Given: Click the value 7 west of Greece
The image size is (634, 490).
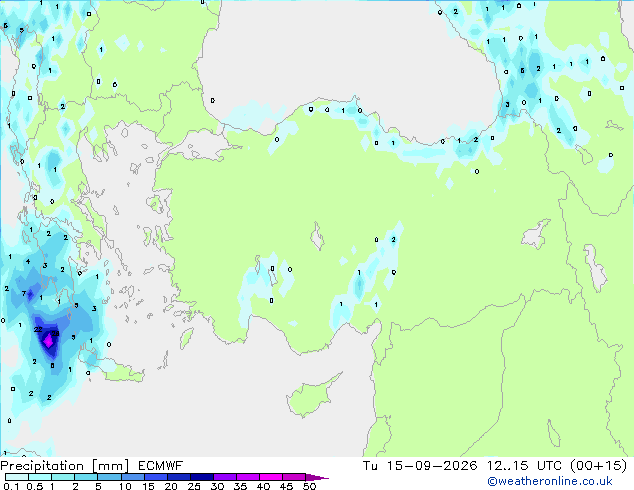Looking at the screenshot, I should click(x=24, y=294).
